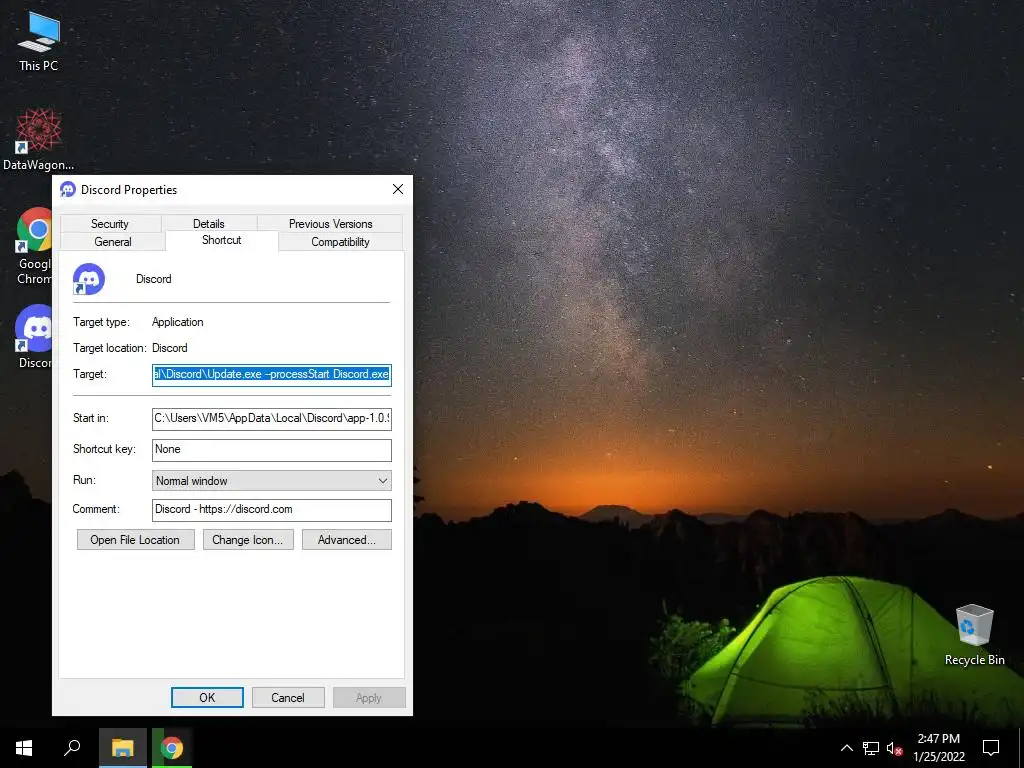Open the clock showing 2:47 PM
Screen dimensions: 1024x768
point(939,748)
